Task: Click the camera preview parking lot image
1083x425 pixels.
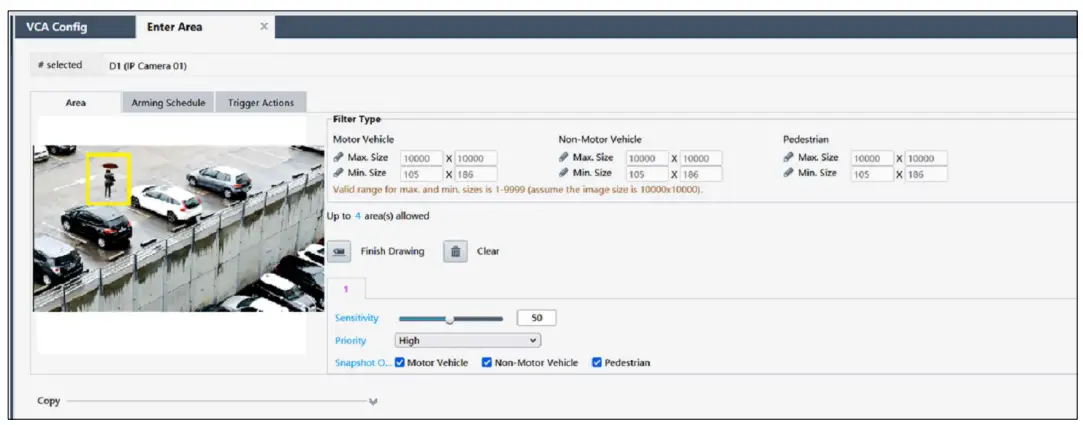Action: point(178,228)
